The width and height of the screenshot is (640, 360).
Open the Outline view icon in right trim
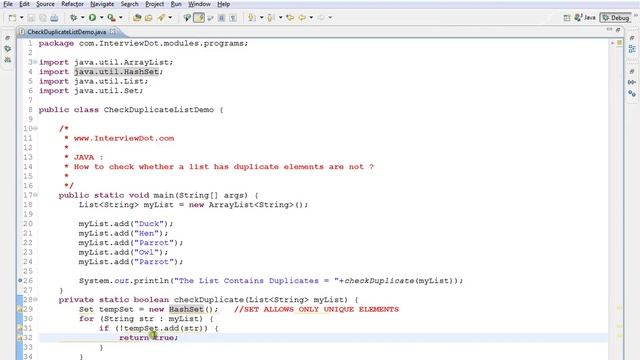[x=632, y=49]
